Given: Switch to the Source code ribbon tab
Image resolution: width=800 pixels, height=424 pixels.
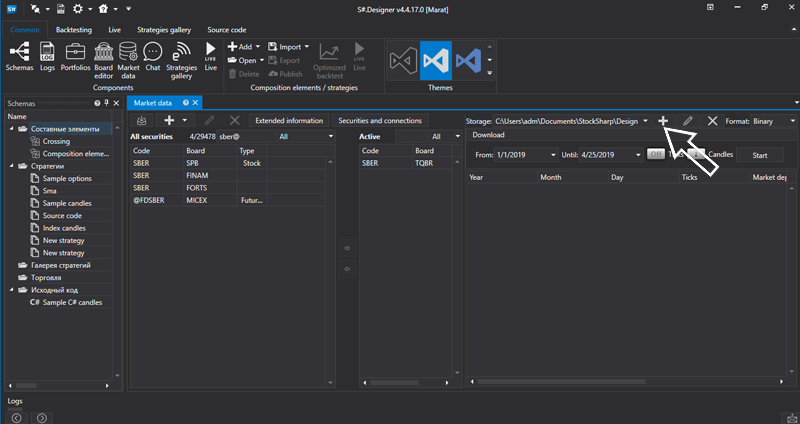Looking at the screenshot, I should point(226,30).
